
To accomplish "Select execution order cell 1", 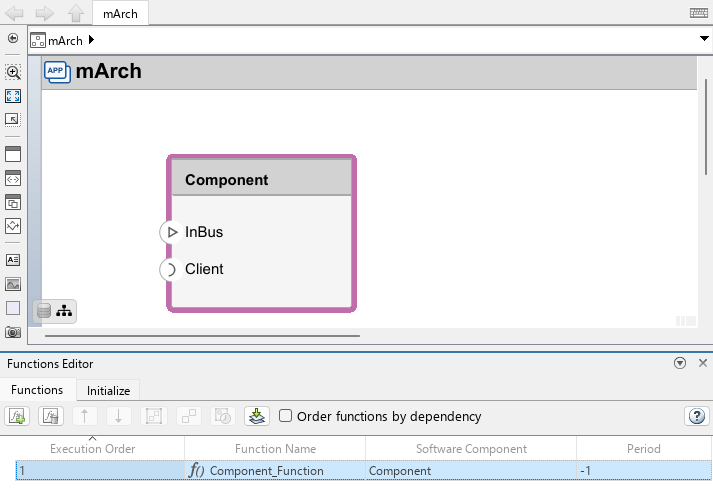I will pyautogui.click(x=100, y=471).
